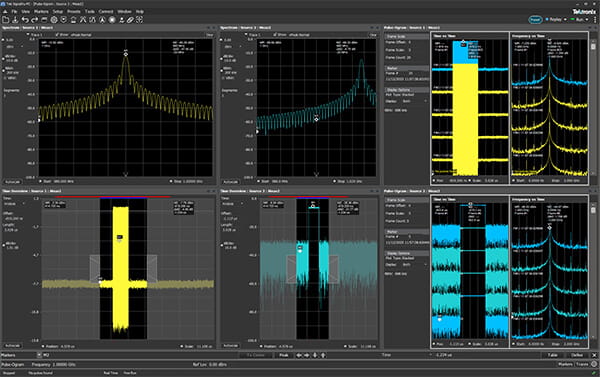
Task: Move marker left with left arrow icon
Action: [299, 355]
